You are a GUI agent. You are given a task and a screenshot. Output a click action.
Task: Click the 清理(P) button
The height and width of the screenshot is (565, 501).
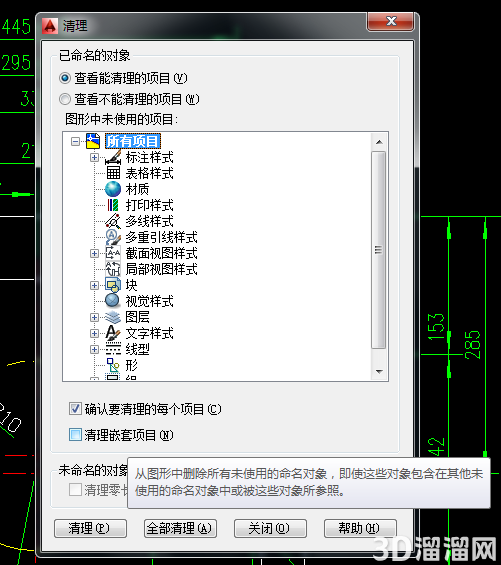[90, 528]
